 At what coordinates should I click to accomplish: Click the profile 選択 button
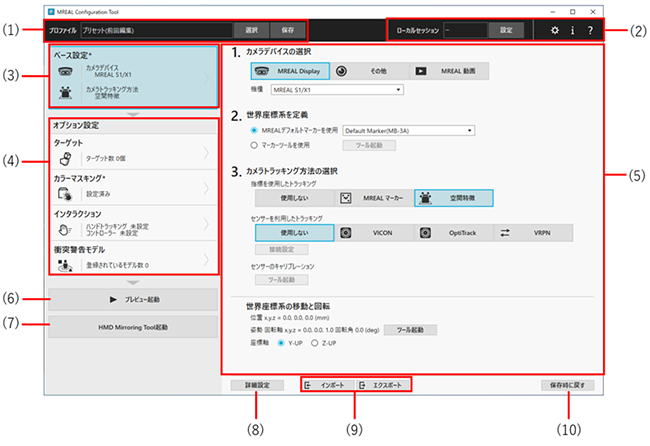click(x=251, y=30)
